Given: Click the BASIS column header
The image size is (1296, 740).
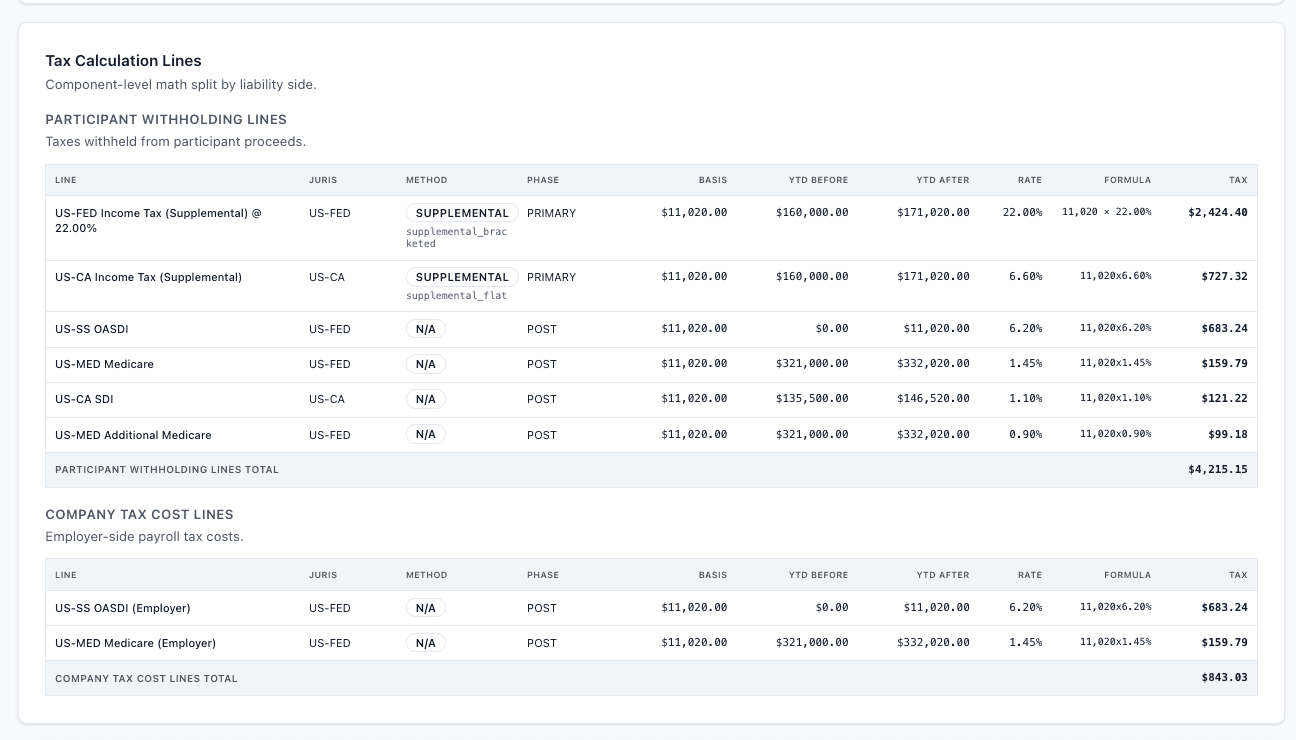Looking at the screenshot, I should 713,180.
